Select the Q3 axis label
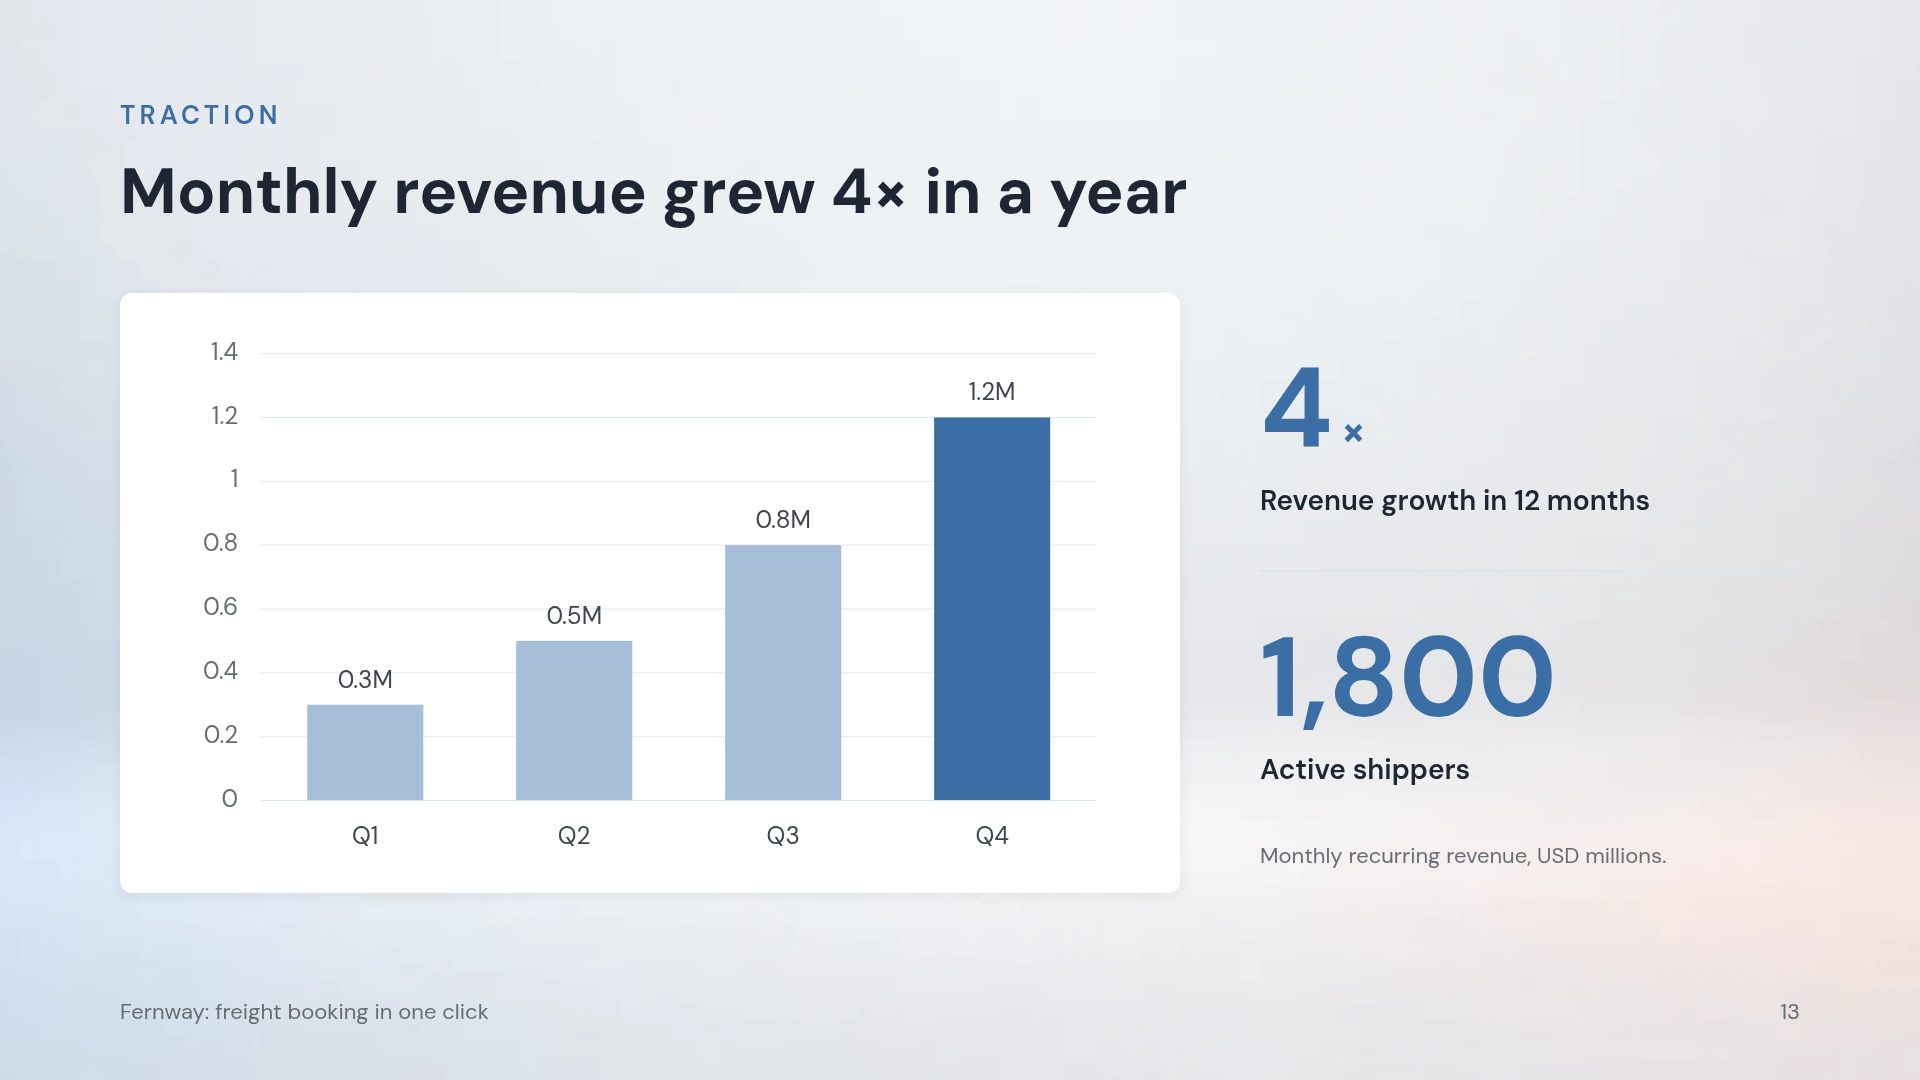 783,835
